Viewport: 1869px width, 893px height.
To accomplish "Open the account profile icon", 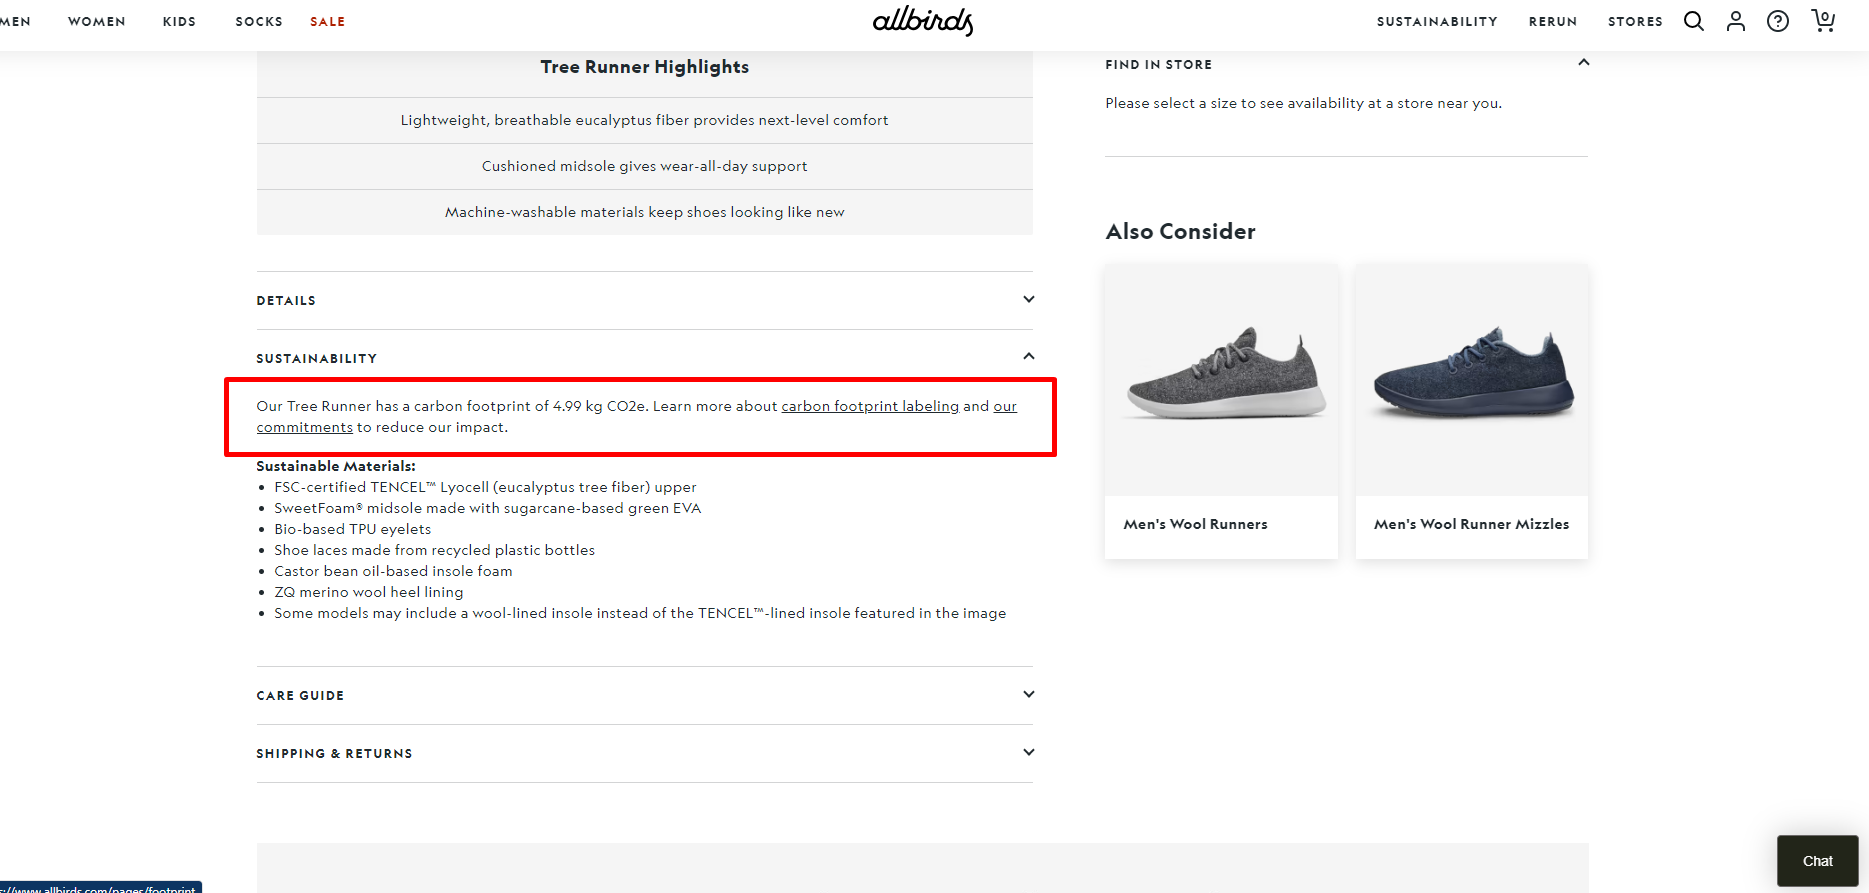I will [1735, 21].
